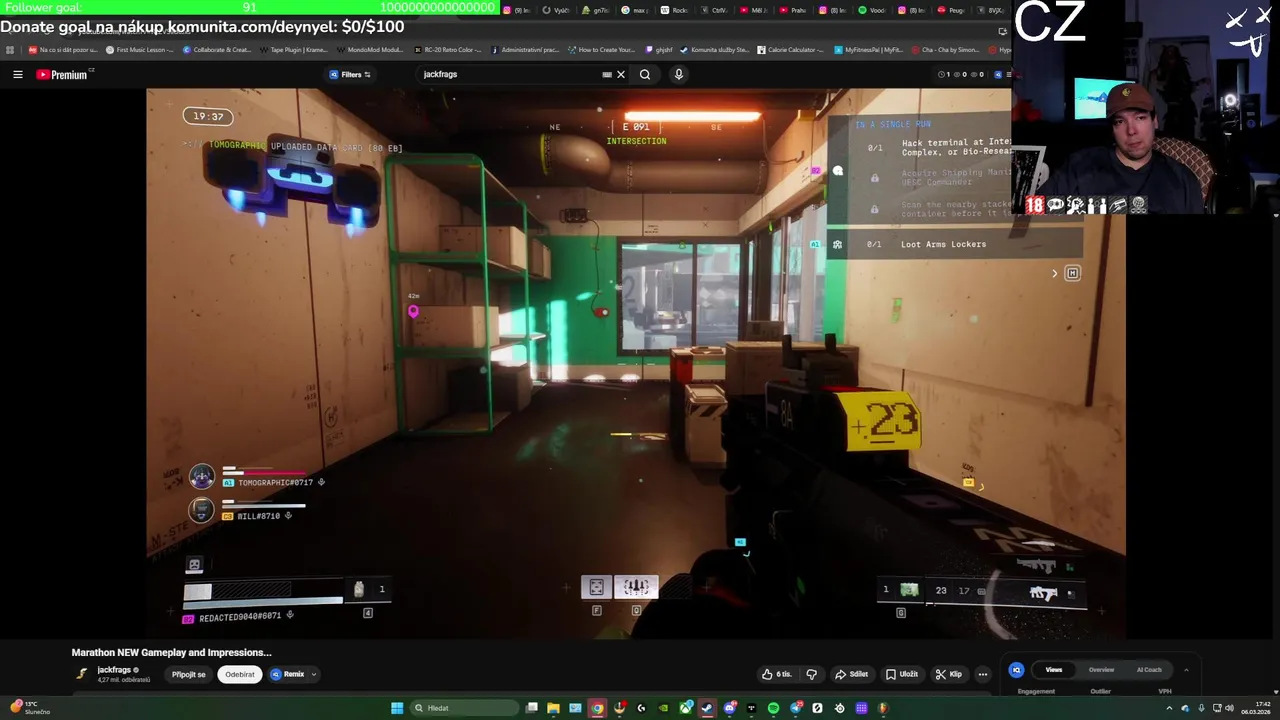Open the 'How to Create Your...' bookmark
1280x720 pixels.
(601, 49)
